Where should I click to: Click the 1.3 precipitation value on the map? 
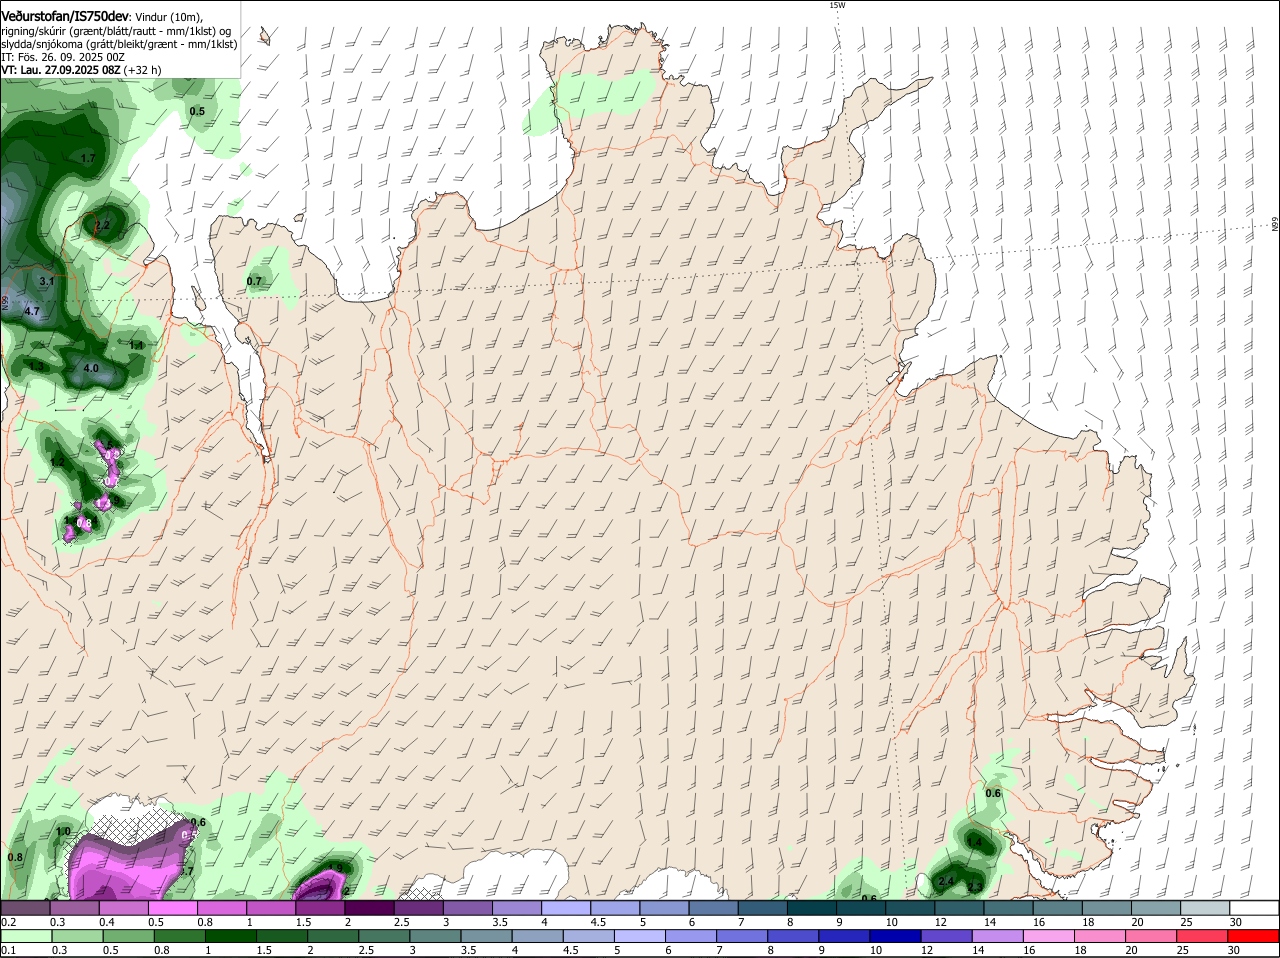[37, 366]
